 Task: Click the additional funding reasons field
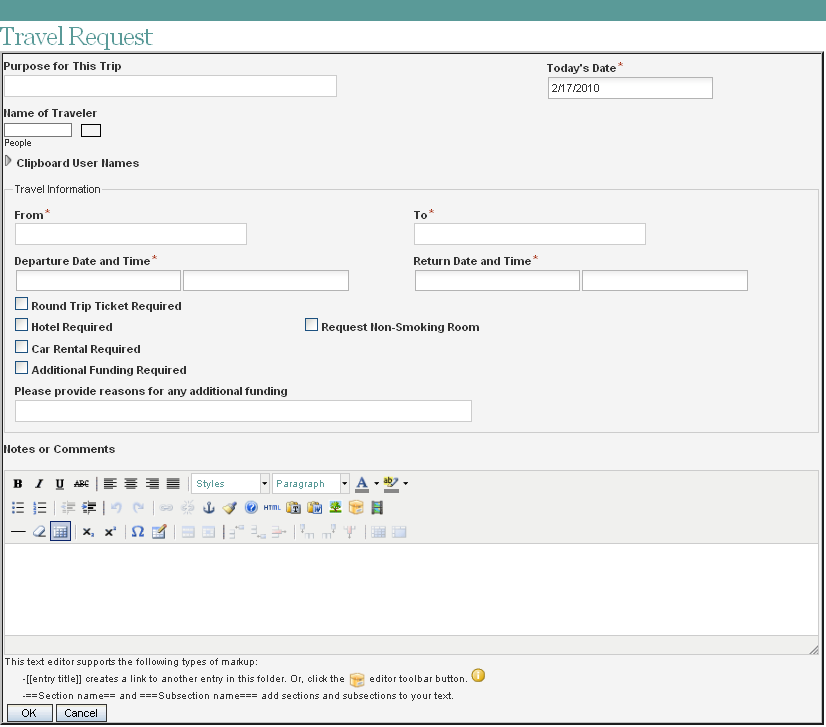click(243, 411)
